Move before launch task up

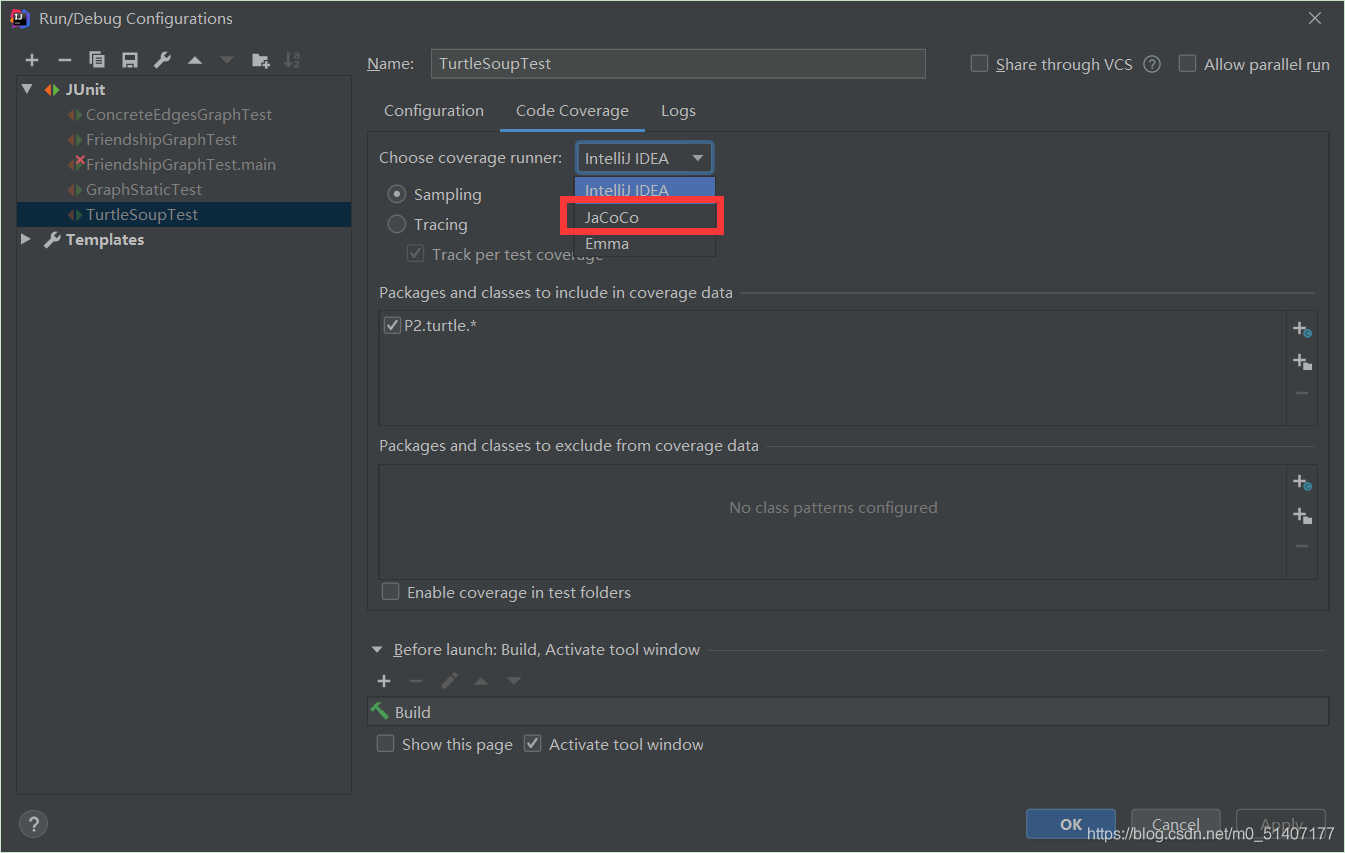coord(481,681)
